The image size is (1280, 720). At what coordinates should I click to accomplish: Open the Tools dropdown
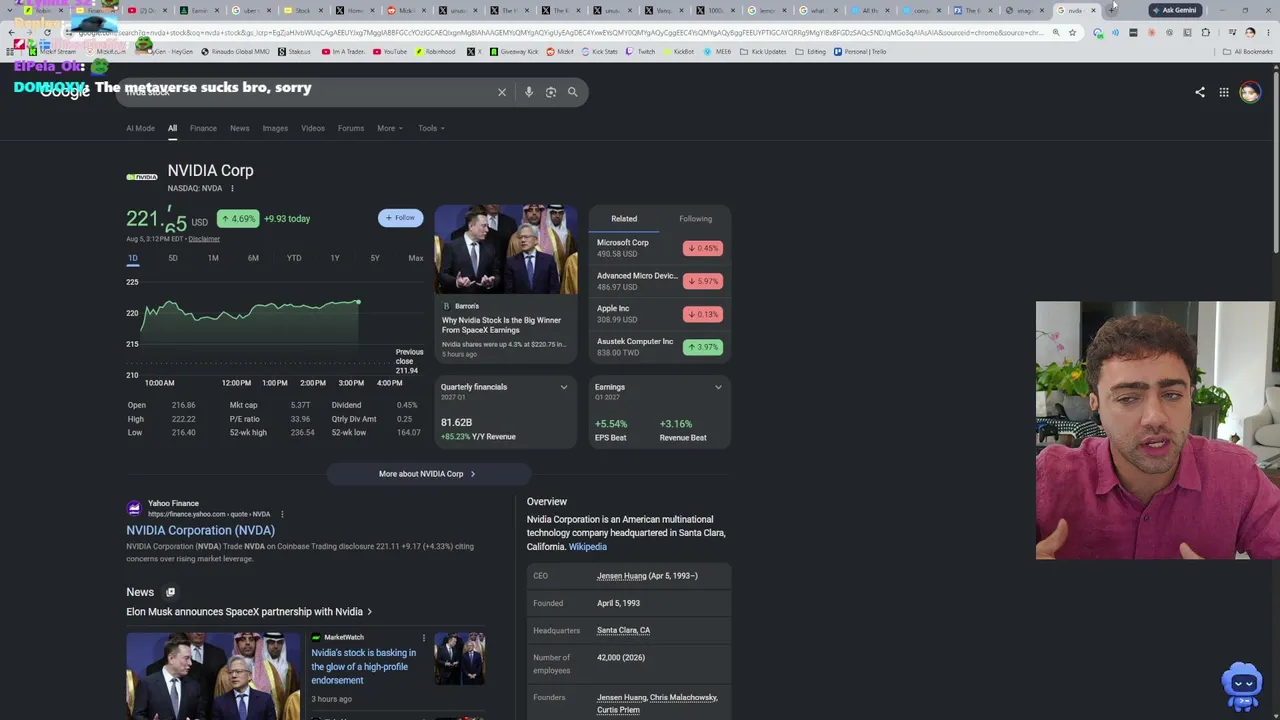(431, 128)
